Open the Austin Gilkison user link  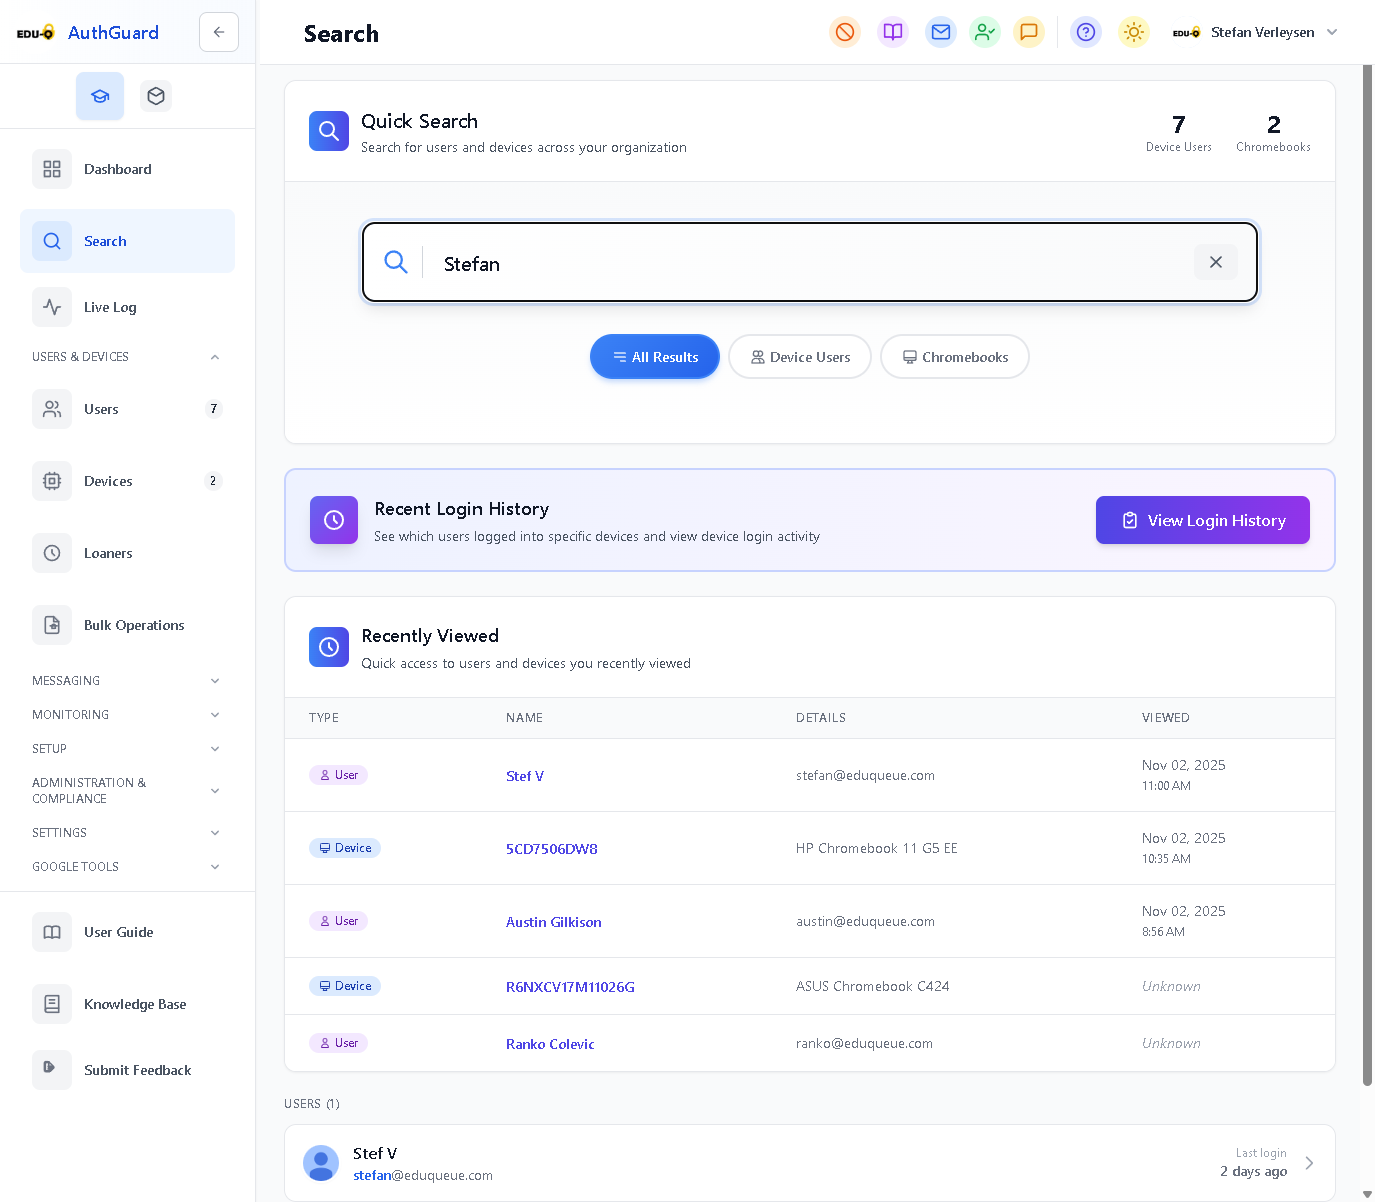pyautogui.click(x=553, y=922)
